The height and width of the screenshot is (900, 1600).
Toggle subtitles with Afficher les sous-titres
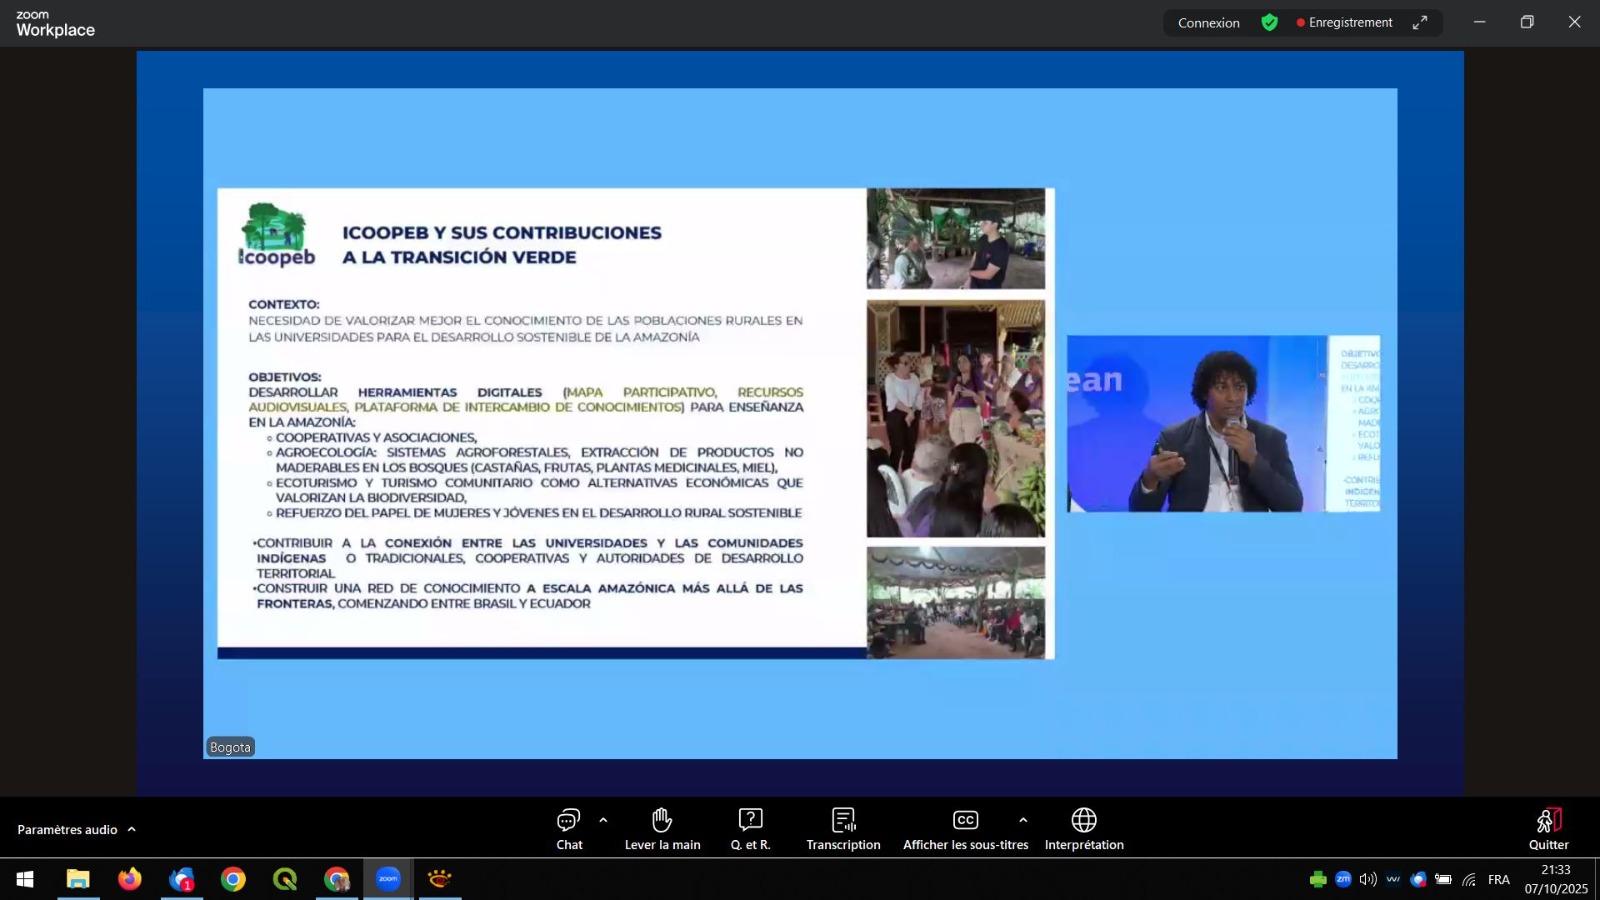pos(965,828)
